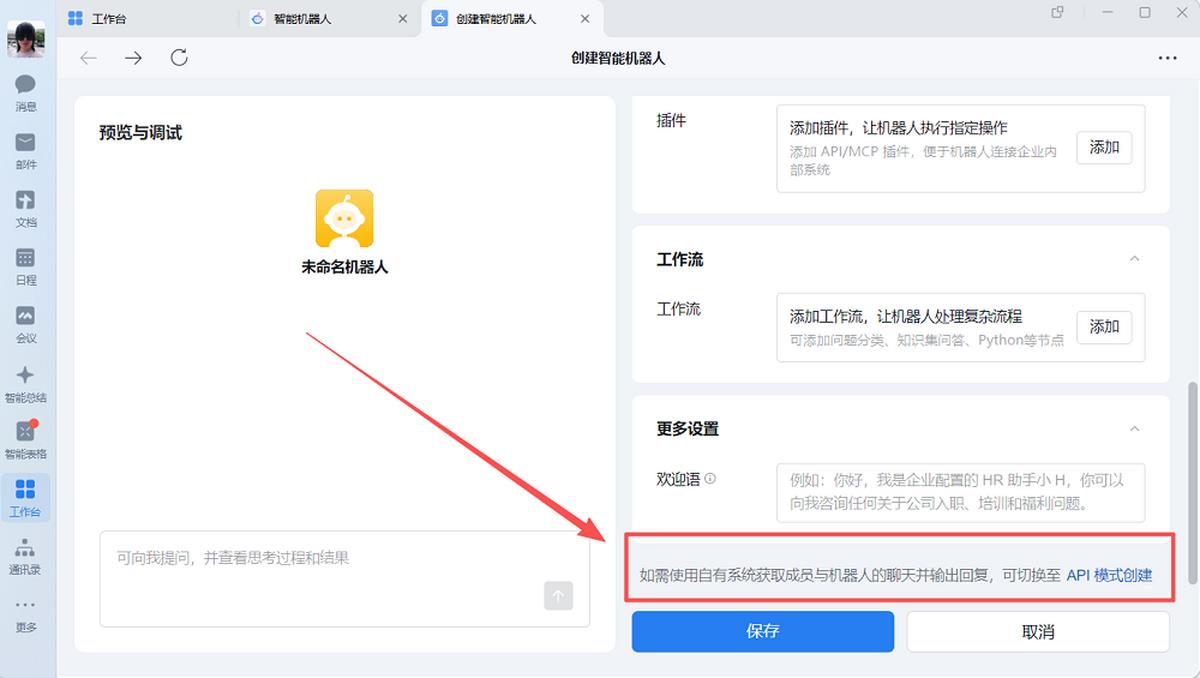Click the send arrow in chat box

pyautogui.click(x=558, y=596)
